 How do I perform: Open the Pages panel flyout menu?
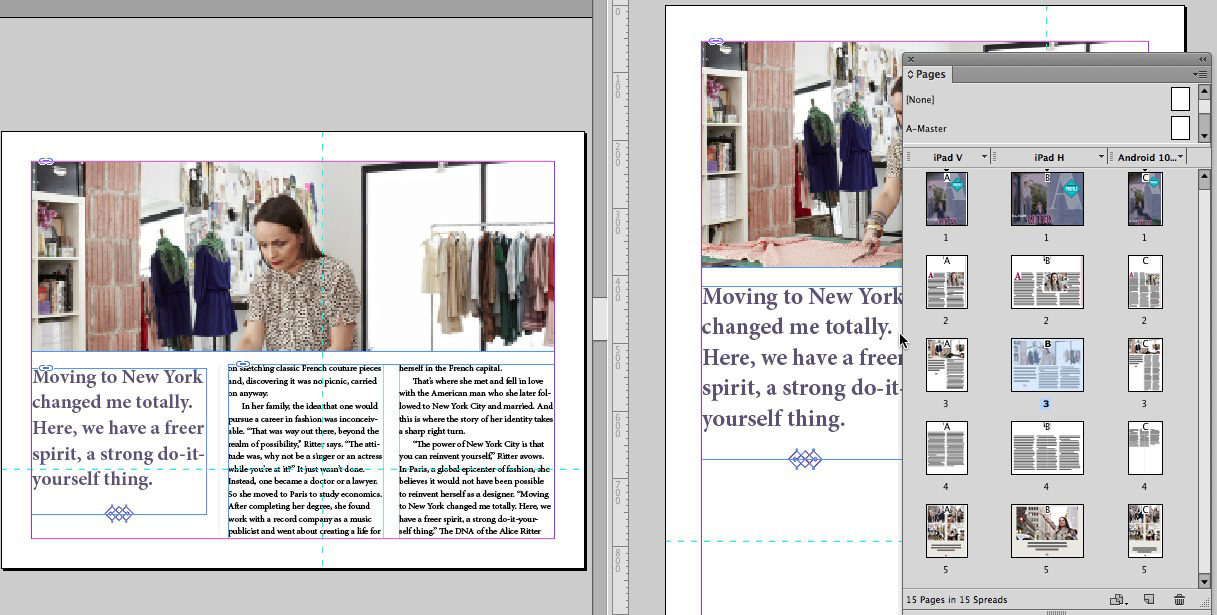tap(1199, 74)
